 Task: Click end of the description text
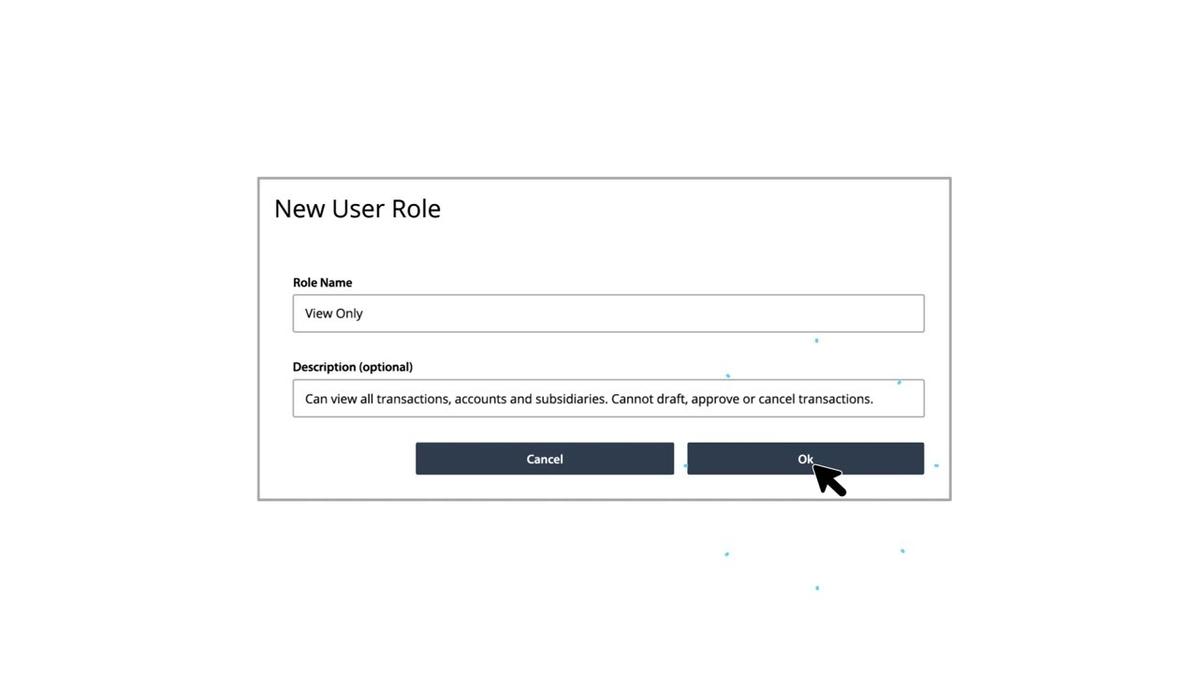point(873,398)
